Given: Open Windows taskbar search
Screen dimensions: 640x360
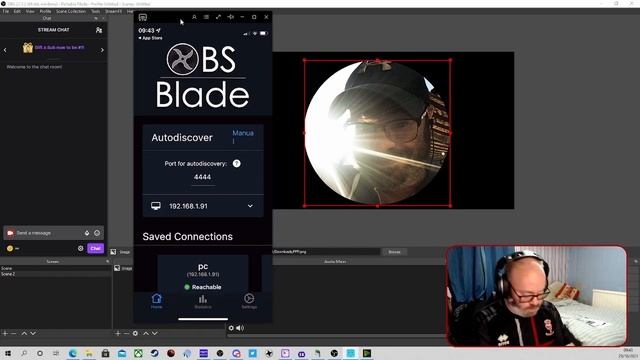Looking at the screenshot, I should pyautogui.click(x=24, y=353).
